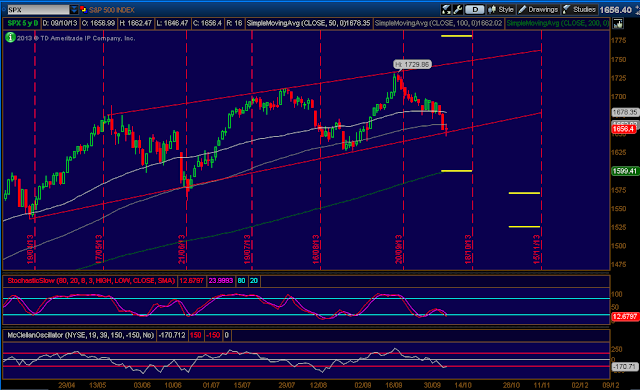Click the chart options icon below Studies

[x=618, y=24]
